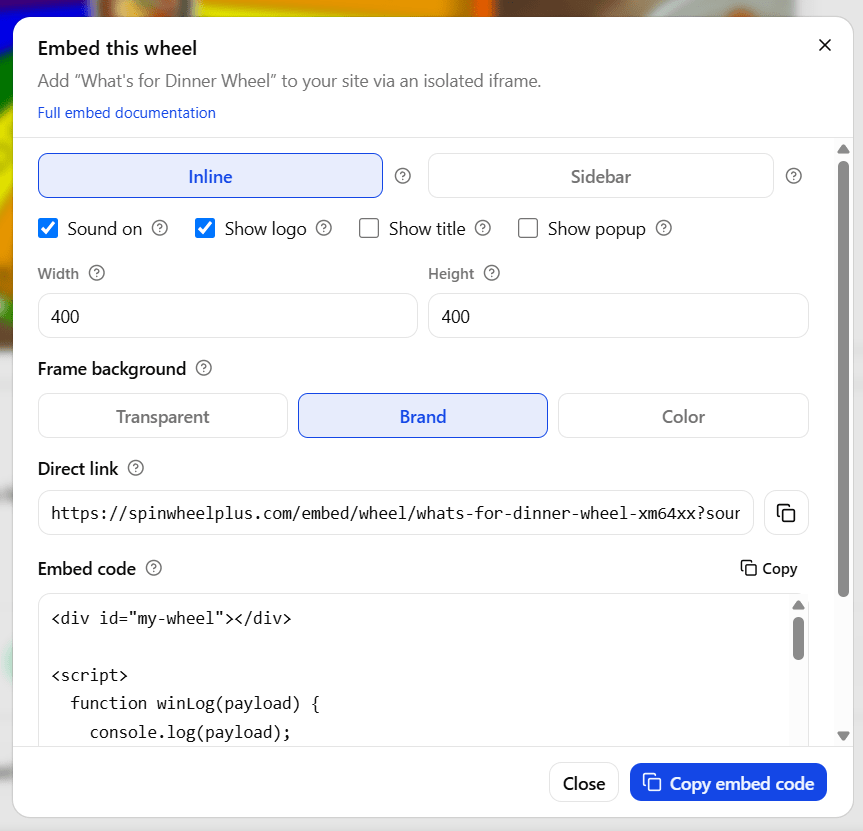
Task: Click the Copy embed code button
Action: click(x=728, y=783)
